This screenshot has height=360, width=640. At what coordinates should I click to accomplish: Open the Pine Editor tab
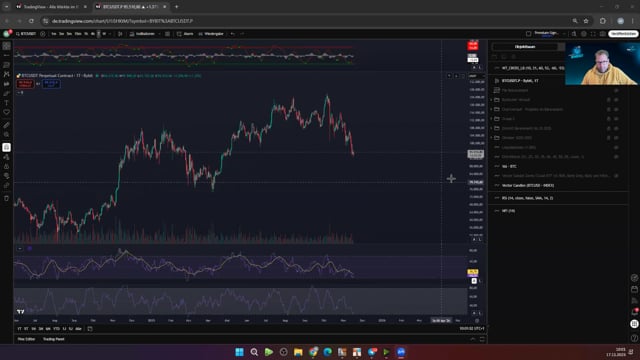[26, 339]
